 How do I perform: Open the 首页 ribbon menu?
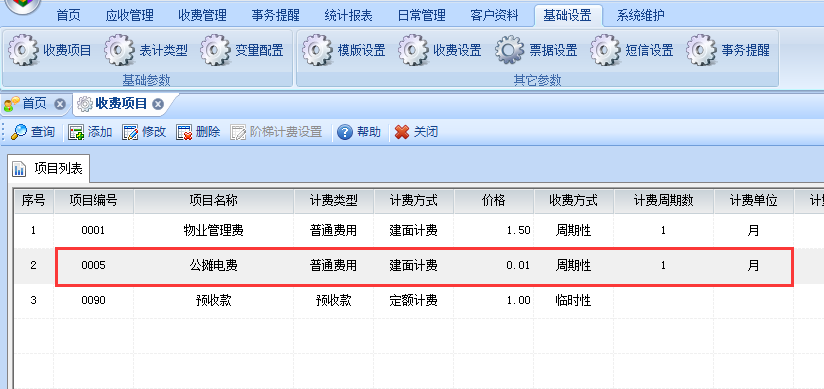69,16
